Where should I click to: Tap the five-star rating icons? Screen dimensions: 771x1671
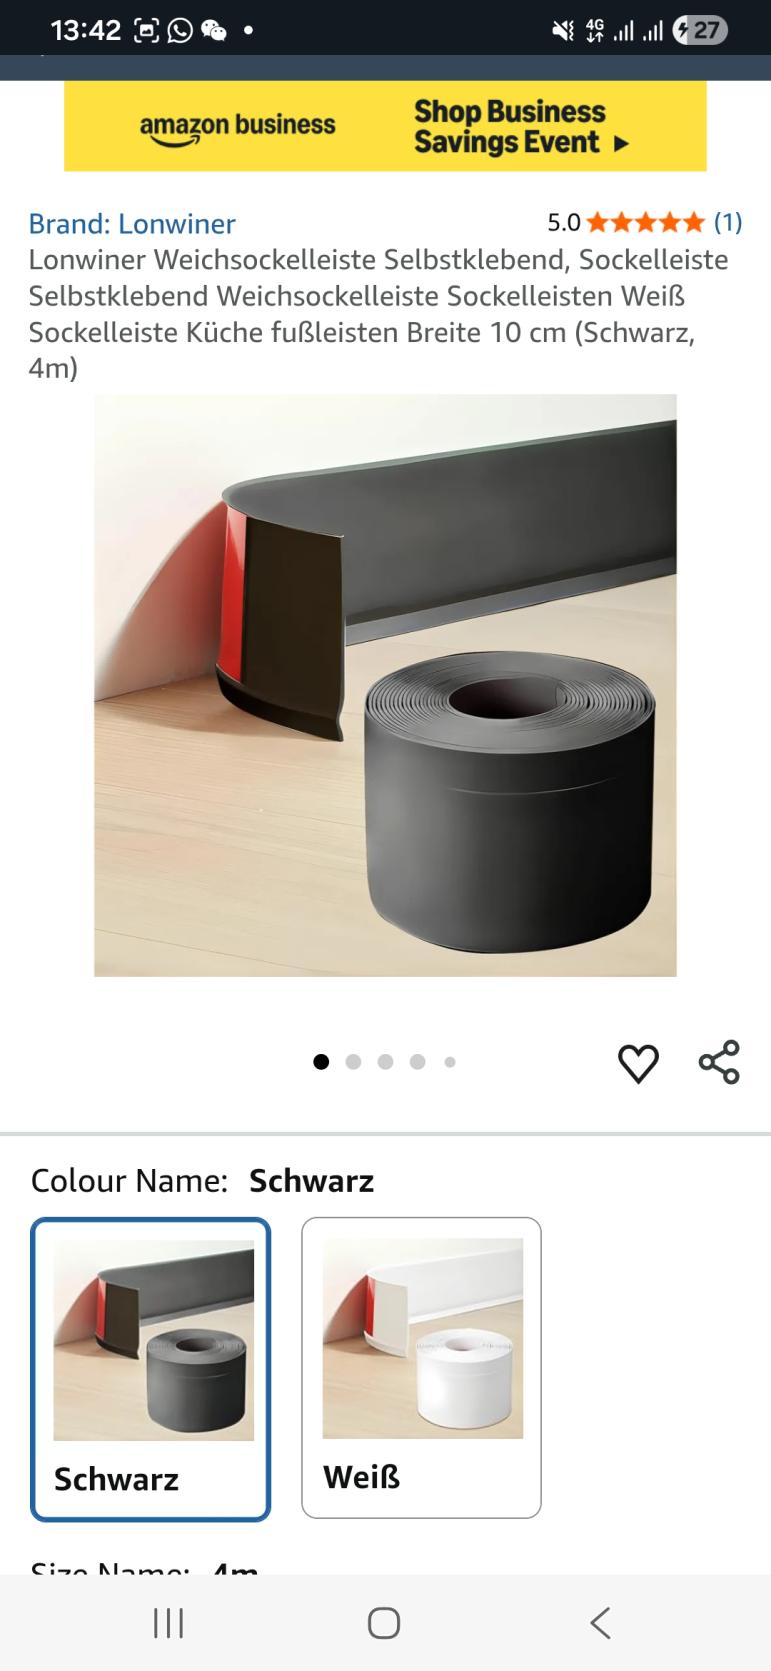point(645,222)
